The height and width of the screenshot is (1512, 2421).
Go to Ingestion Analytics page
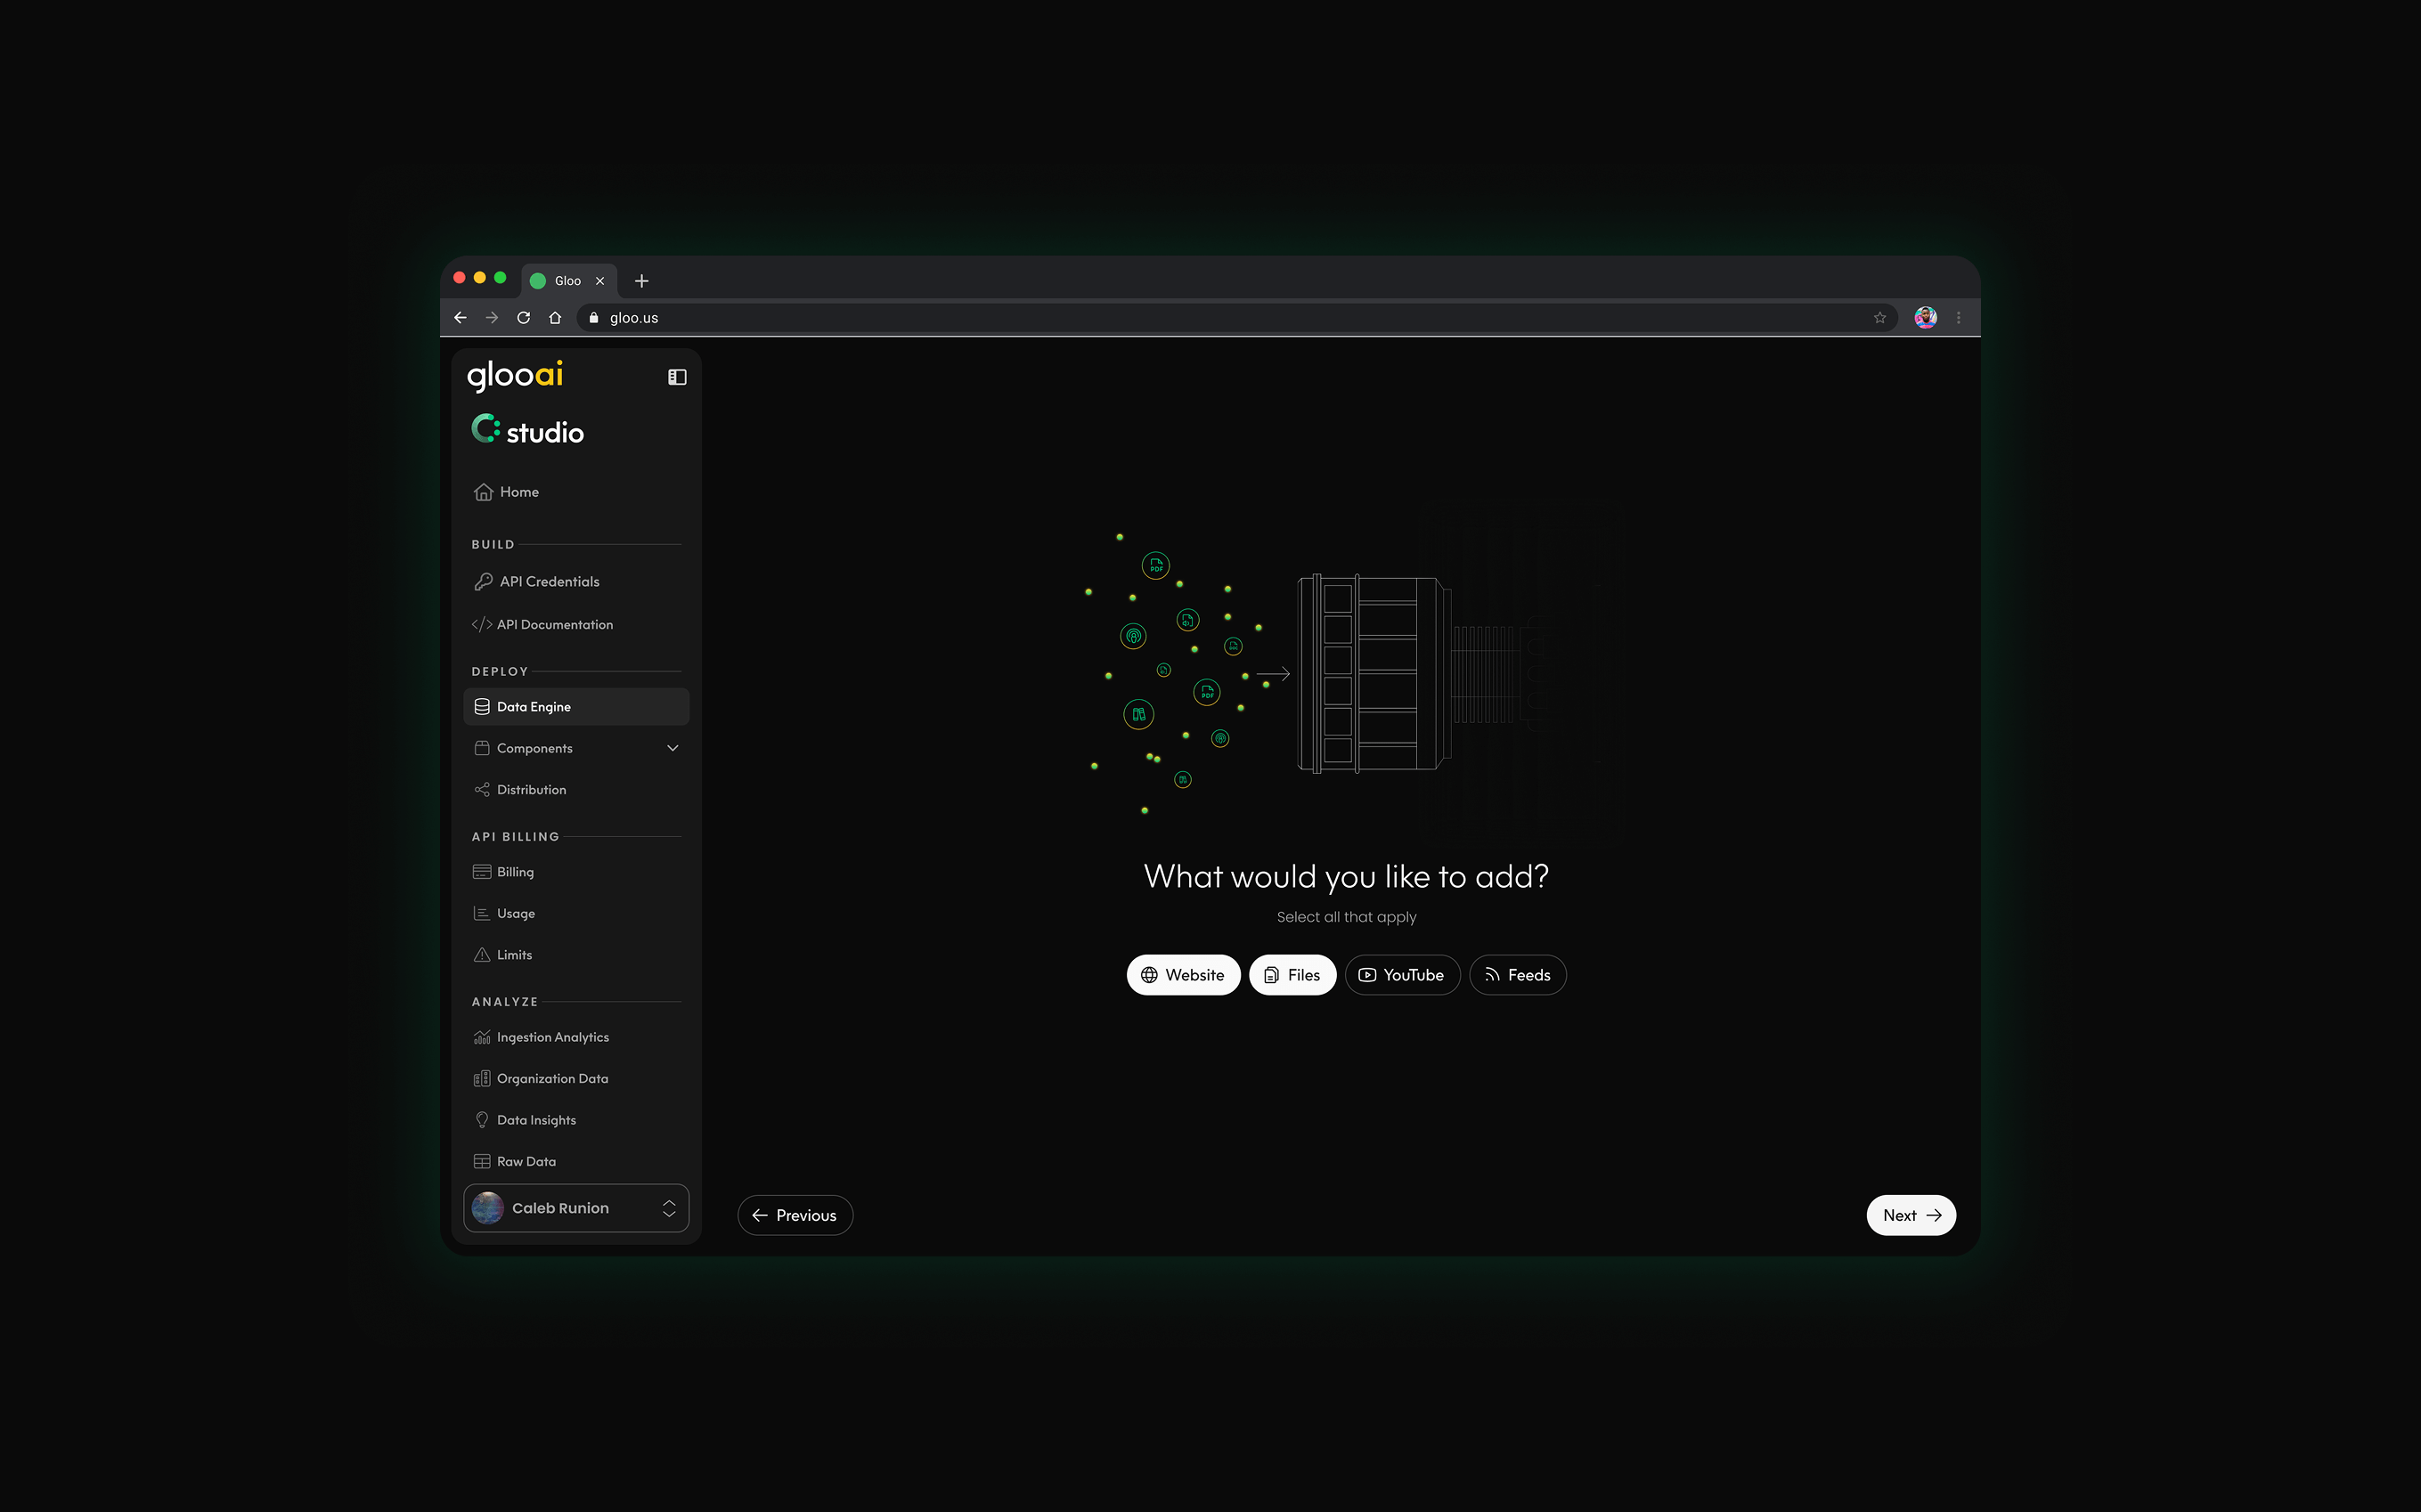pyautogui.click(x=552, y=1037)
